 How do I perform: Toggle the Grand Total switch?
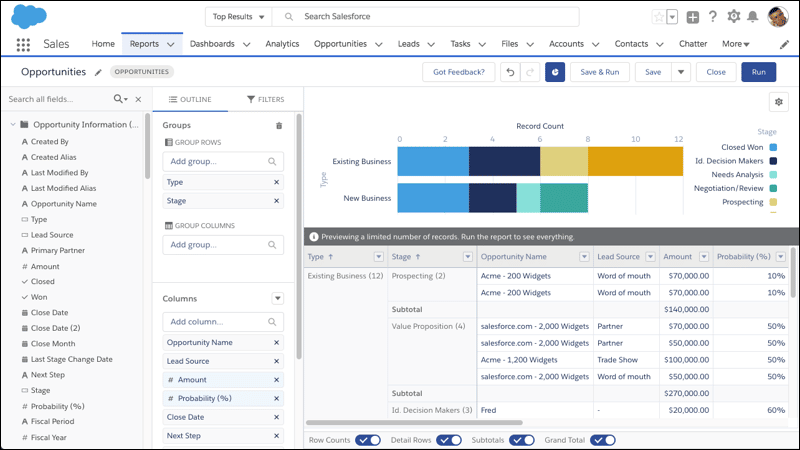603,440
